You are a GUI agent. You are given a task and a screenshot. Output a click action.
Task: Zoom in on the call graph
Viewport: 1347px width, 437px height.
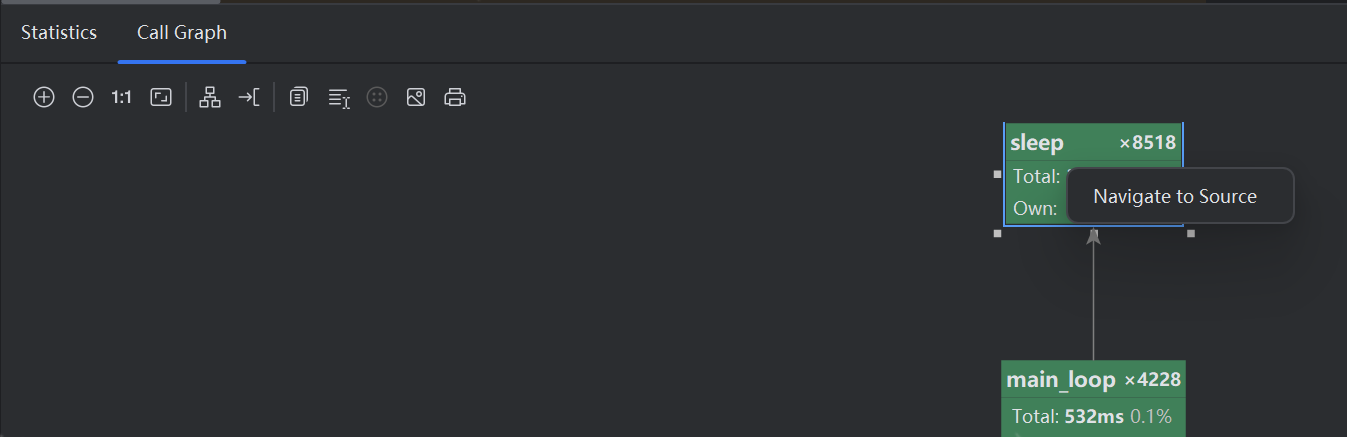tap(44, 97)
